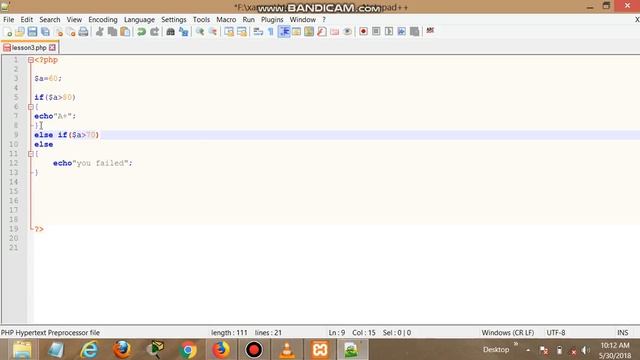Screen dimensions: 640x360
Task: Click the Close All toolbar icon
Action: 71,32
